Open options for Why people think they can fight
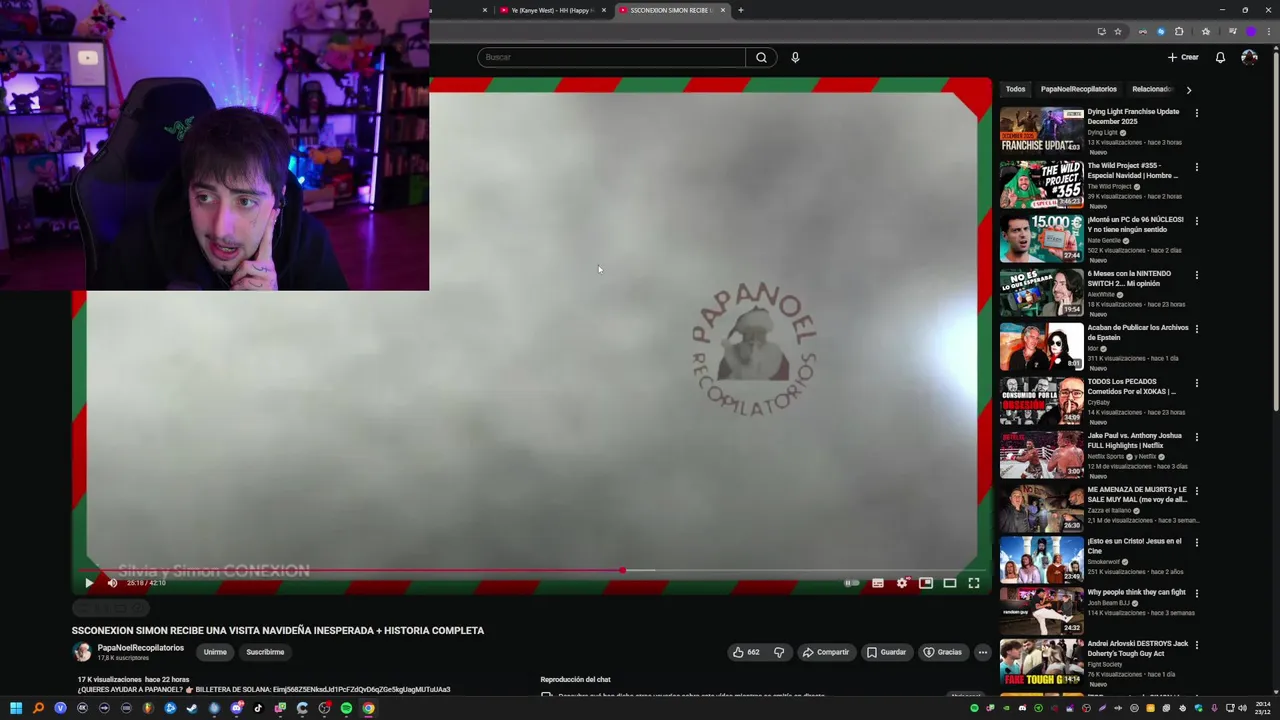Image resolution: width=1280 pixels, height=720 pixels. (x=1196, y=593)
